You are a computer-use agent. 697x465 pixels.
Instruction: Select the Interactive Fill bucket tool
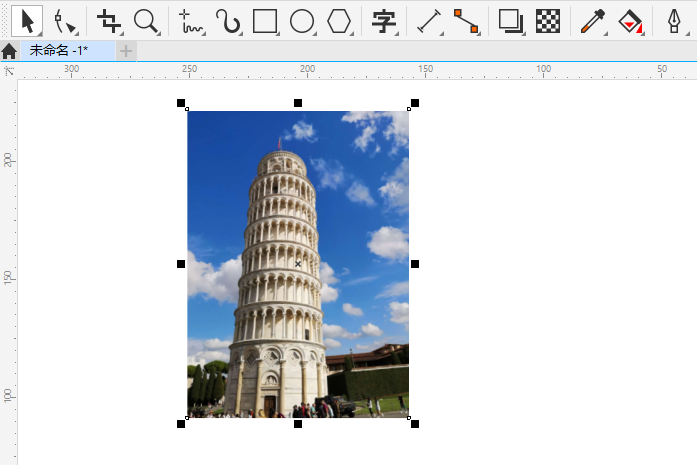[629, 20]
